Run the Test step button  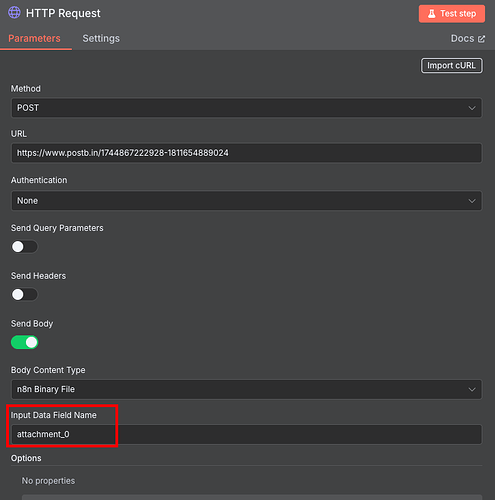point(452,14)
